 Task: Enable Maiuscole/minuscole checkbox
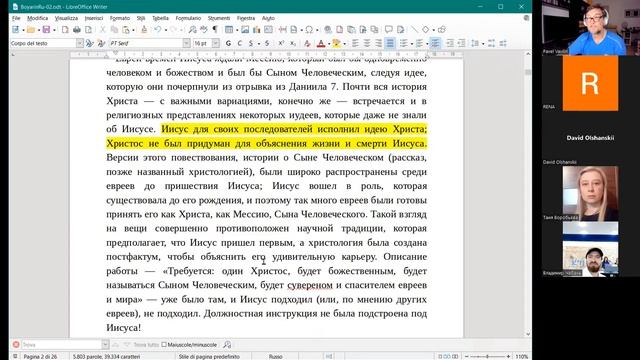164,345
